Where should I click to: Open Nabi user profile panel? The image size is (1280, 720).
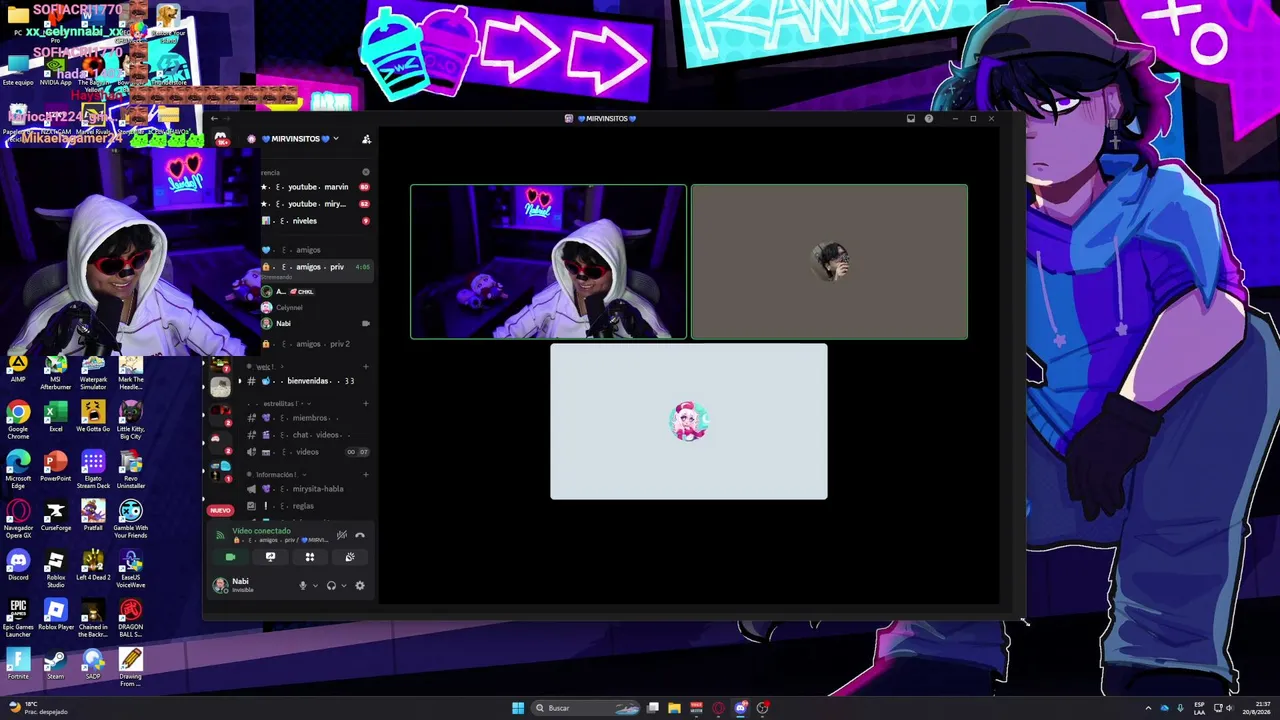tap(240, 585)
